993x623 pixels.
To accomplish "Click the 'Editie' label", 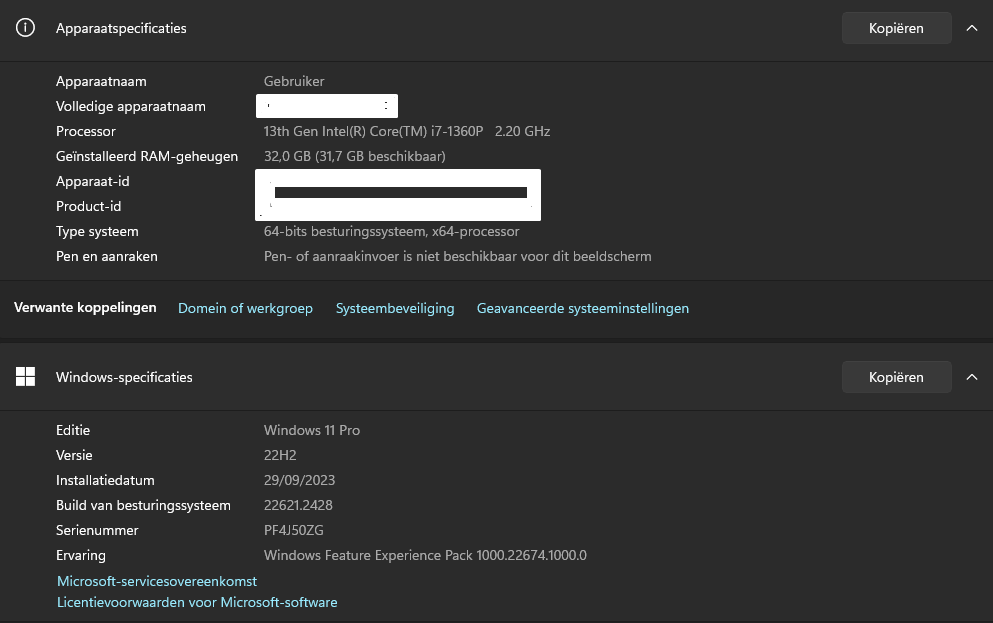I will click(x=73, y=431).
